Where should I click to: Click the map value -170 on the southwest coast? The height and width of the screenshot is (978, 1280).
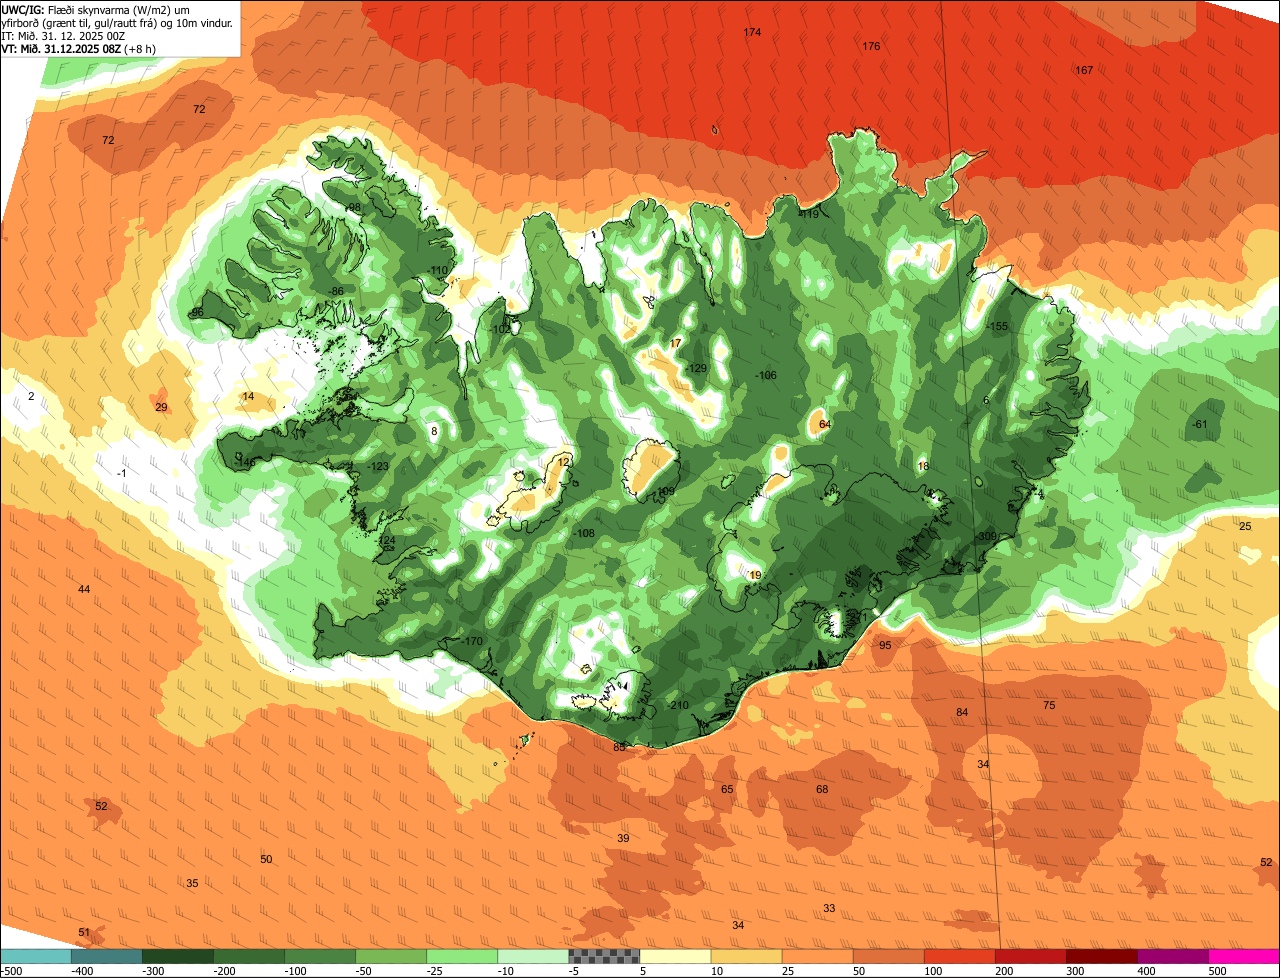pyautogui.click(x=472, y=641)
